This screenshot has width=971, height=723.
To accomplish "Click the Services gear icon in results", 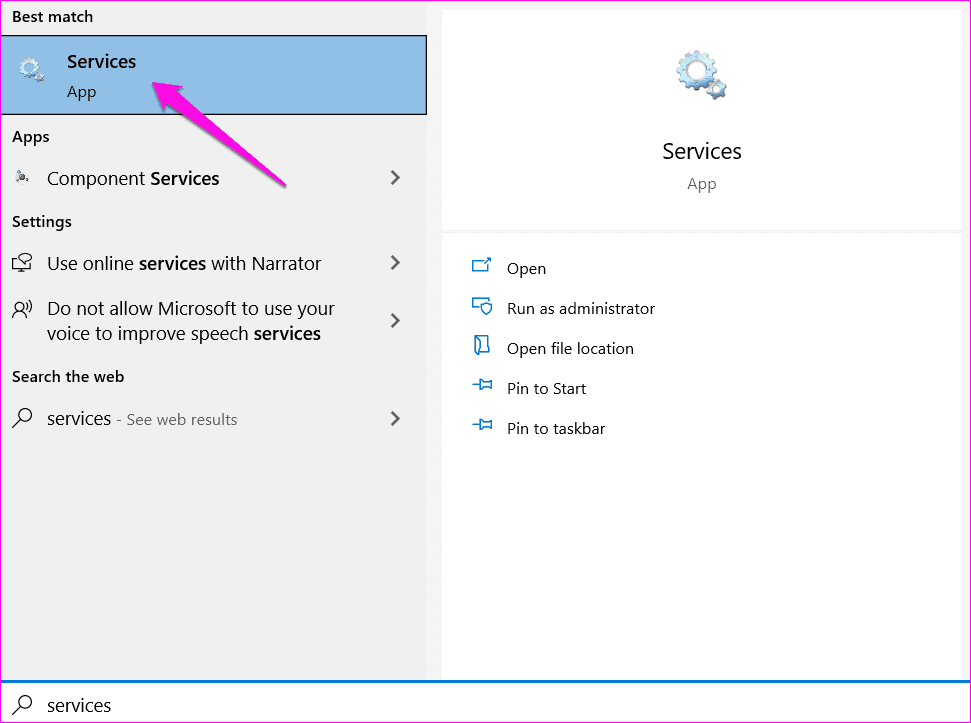I will 32,70.
